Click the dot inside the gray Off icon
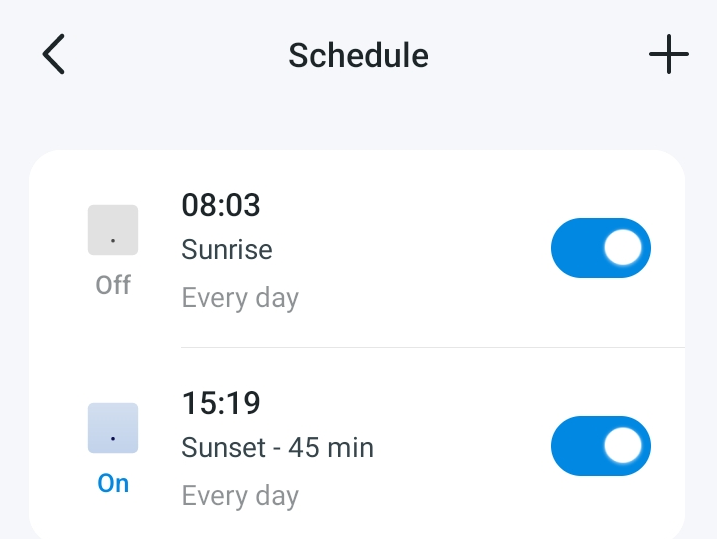This screenshot has height=539, width=717. (113, 241)
